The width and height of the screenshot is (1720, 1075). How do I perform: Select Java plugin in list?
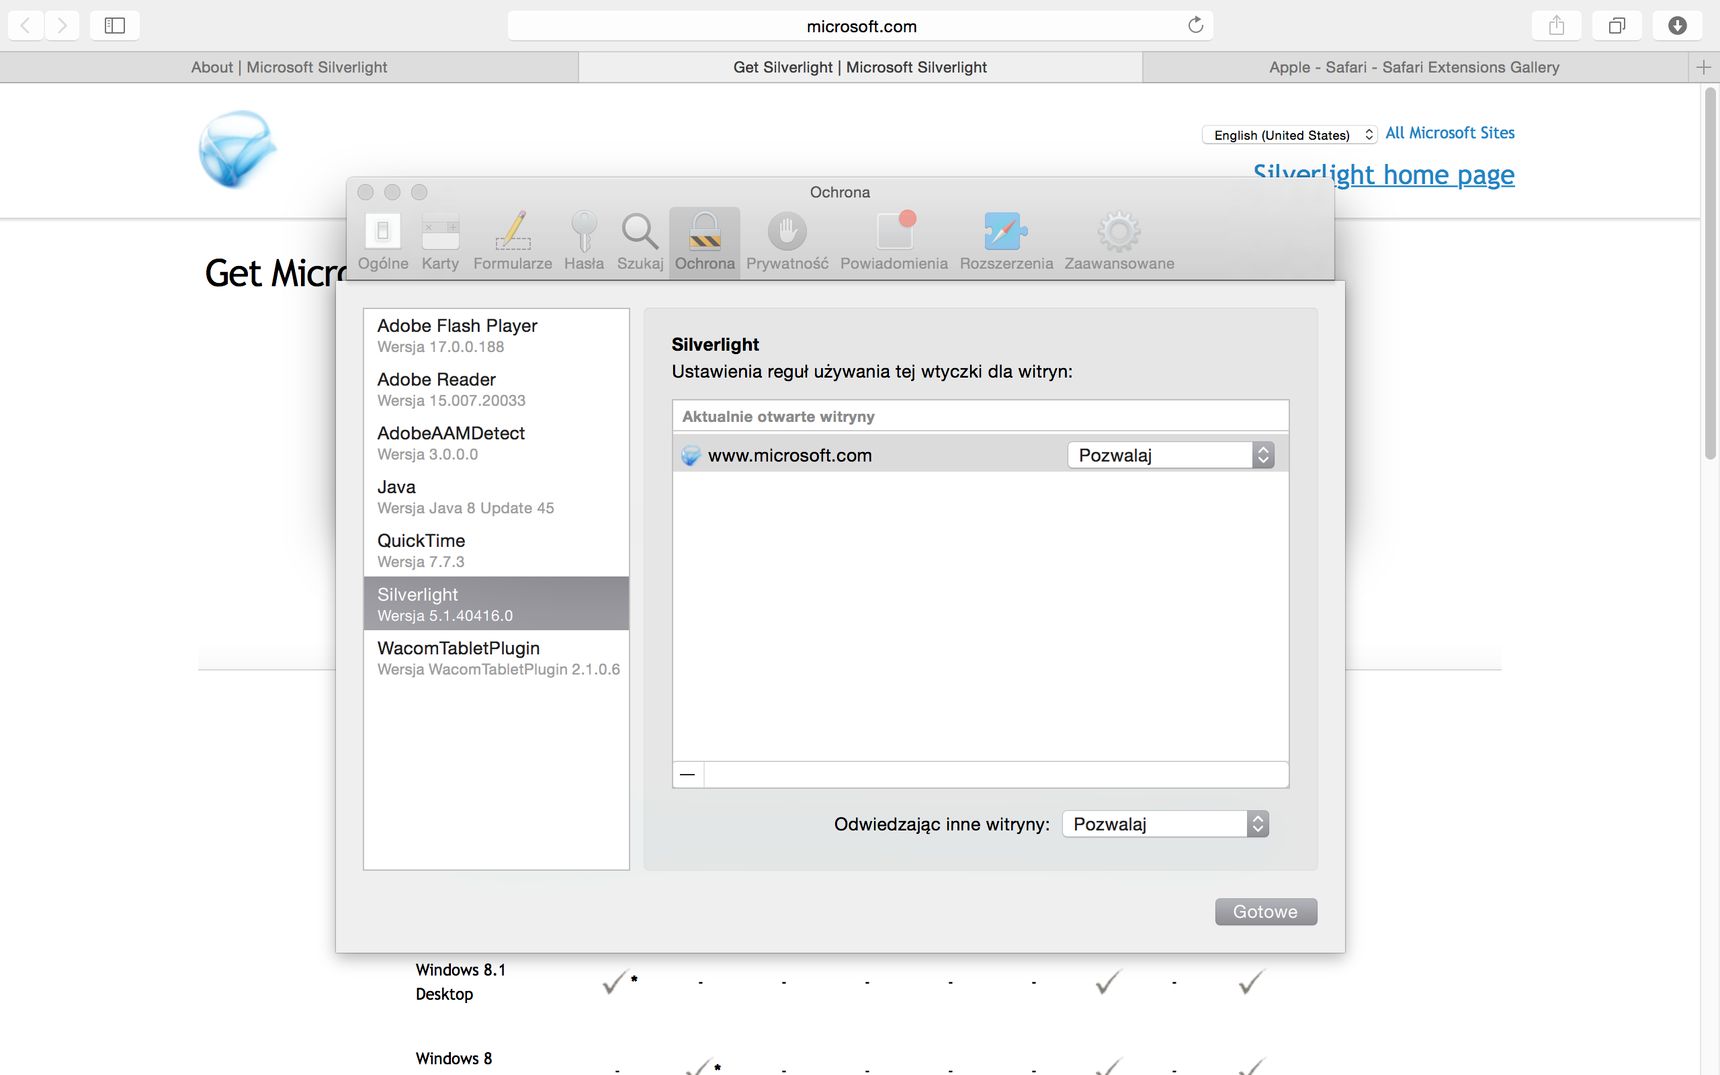[496, 497]
